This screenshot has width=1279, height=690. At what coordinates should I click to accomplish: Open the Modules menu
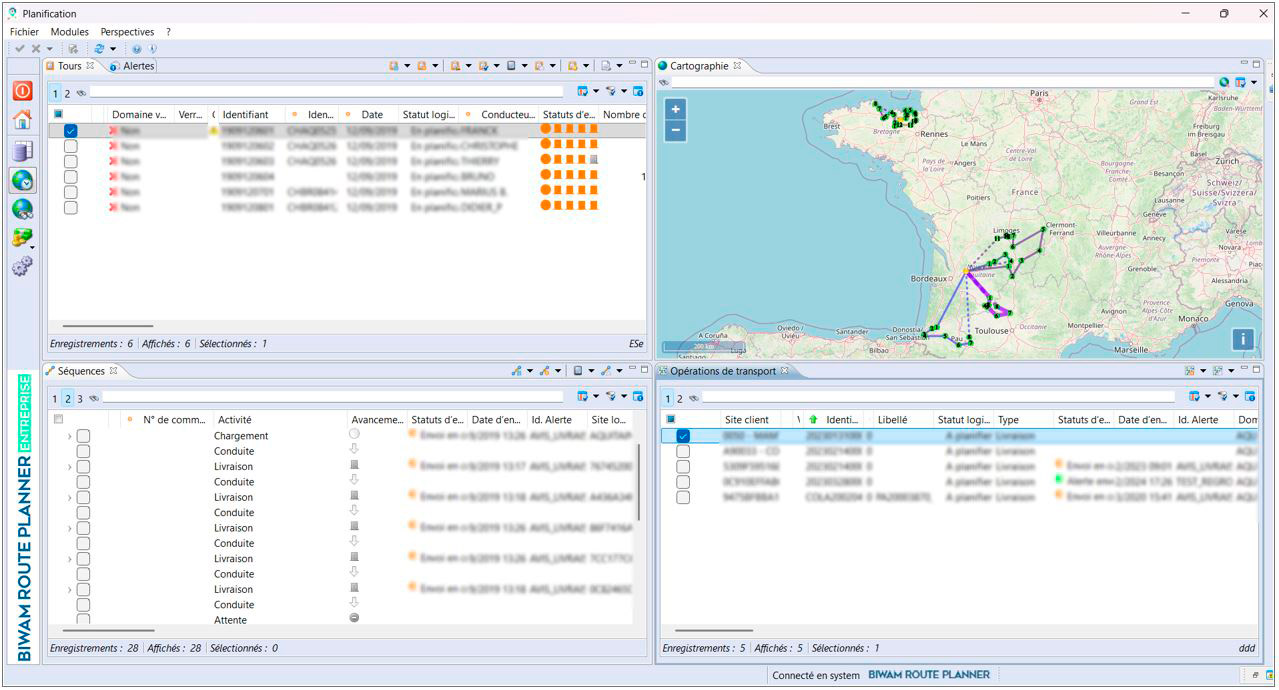pos(68,31)
